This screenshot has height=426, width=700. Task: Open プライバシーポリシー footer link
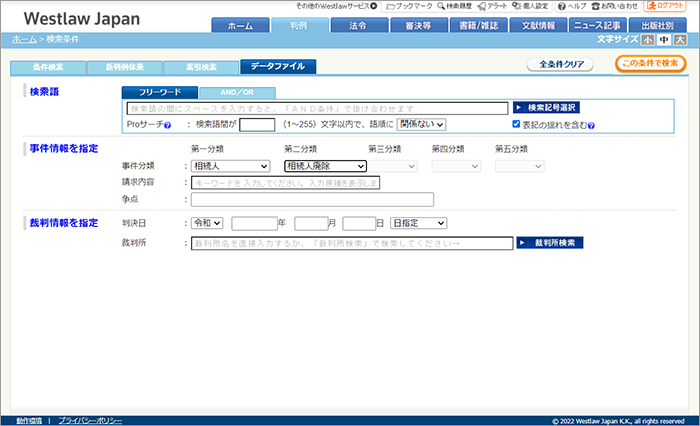click(x=90, y=421)
